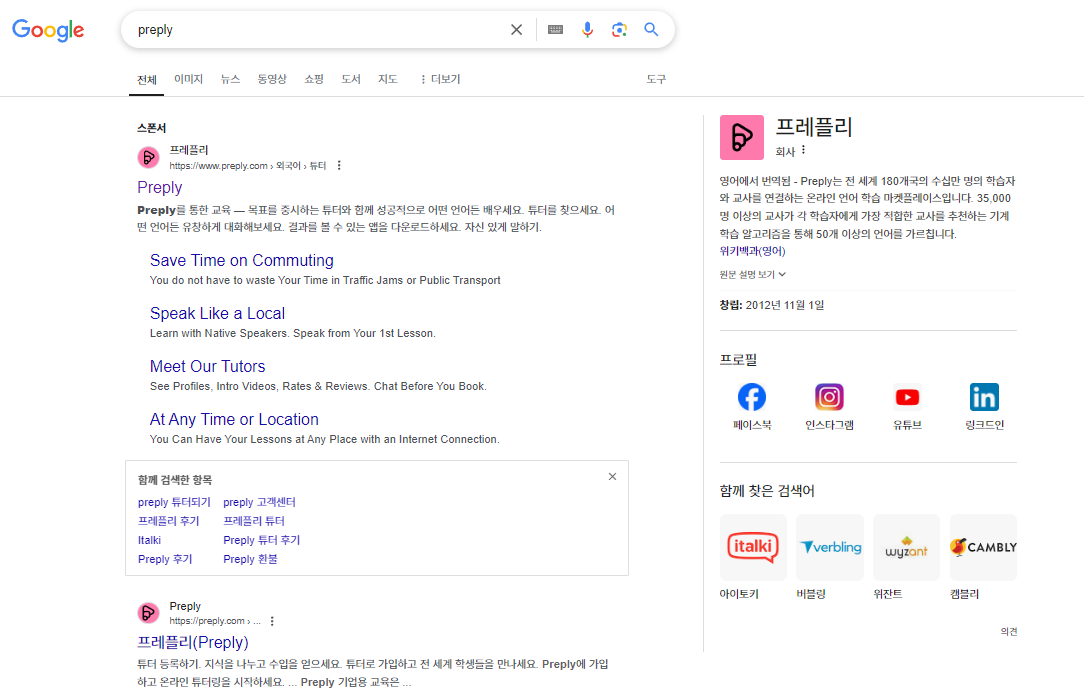Open italki related search card
This screenshot has height=696, width=1084.
point(753,557)
